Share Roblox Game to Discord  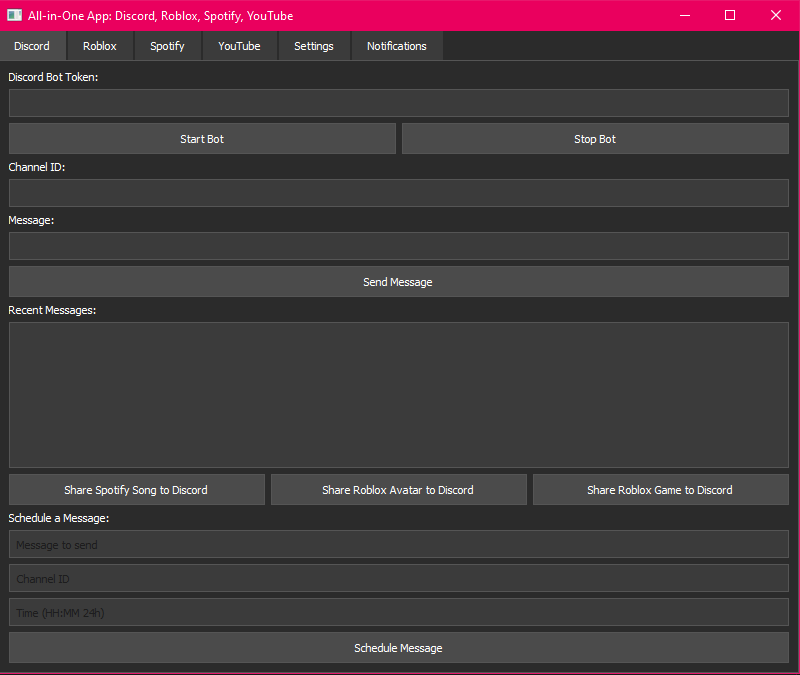[660, 490]
